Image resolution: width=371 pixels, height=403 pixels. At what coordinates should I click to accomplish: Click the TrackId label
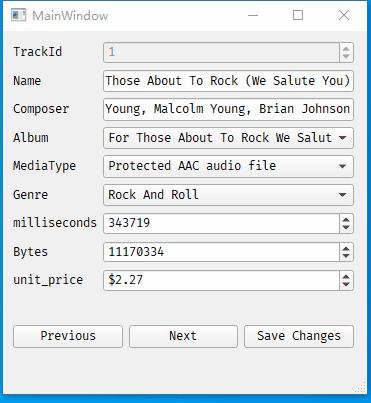(38, 52)
